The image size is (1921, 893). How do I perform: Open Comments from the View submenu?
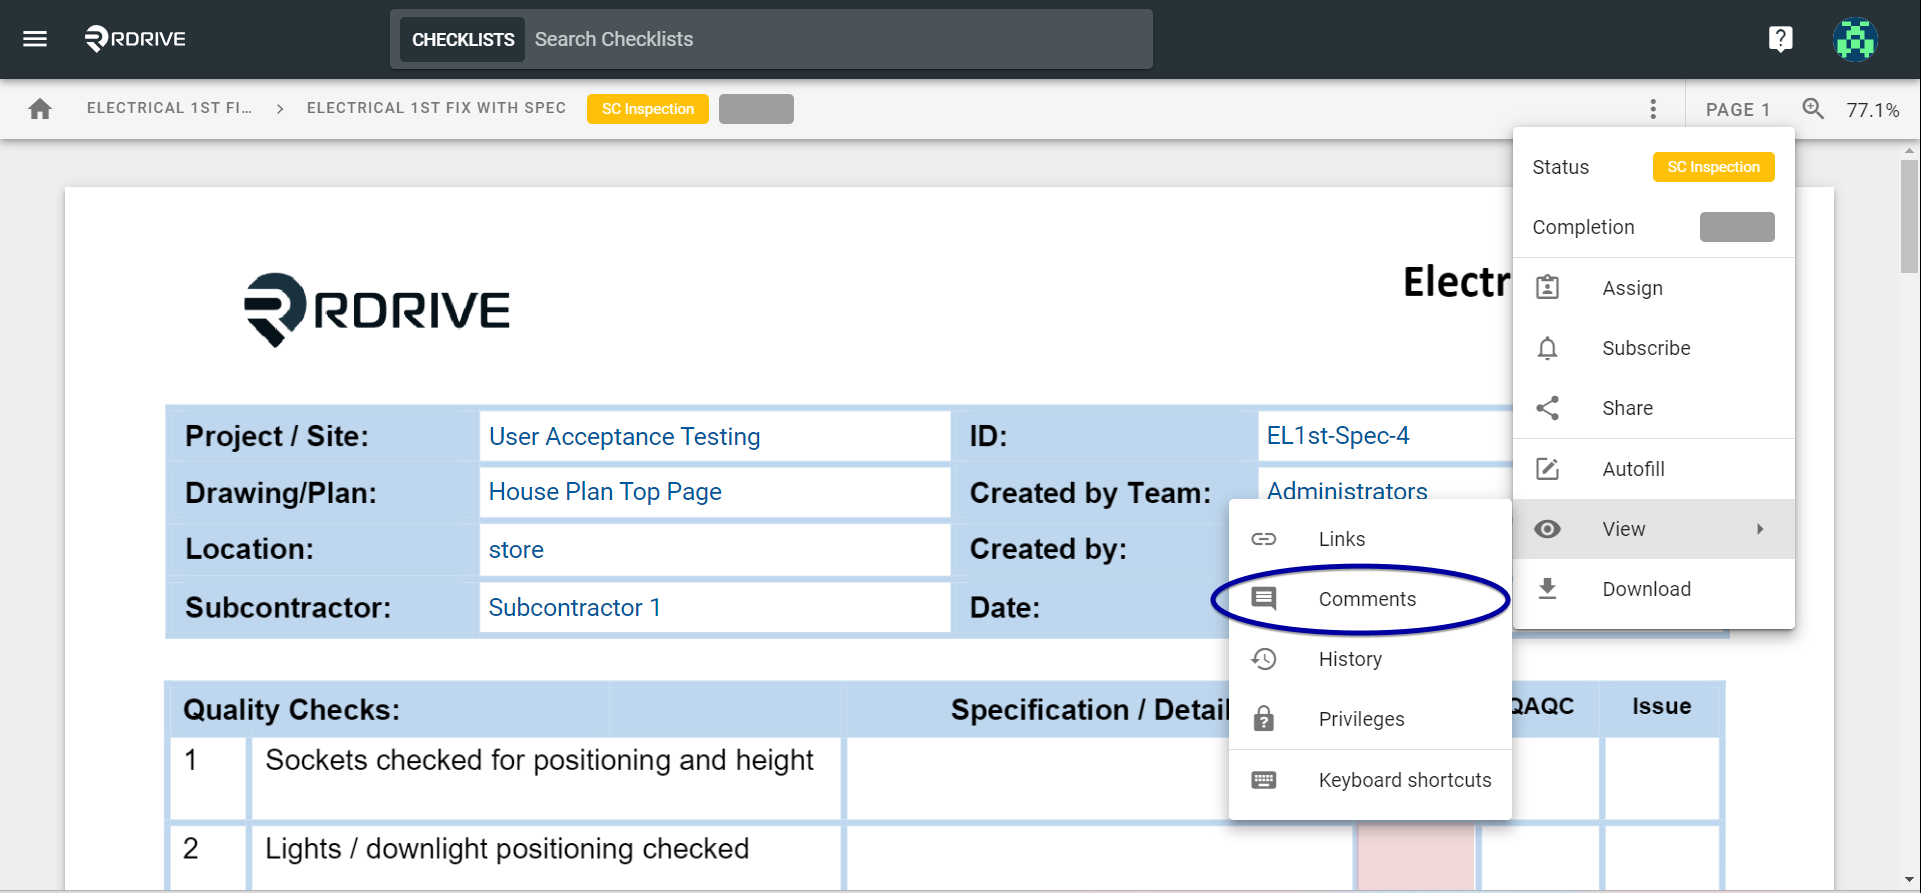pyautogui.click(x=1370, y=599)
